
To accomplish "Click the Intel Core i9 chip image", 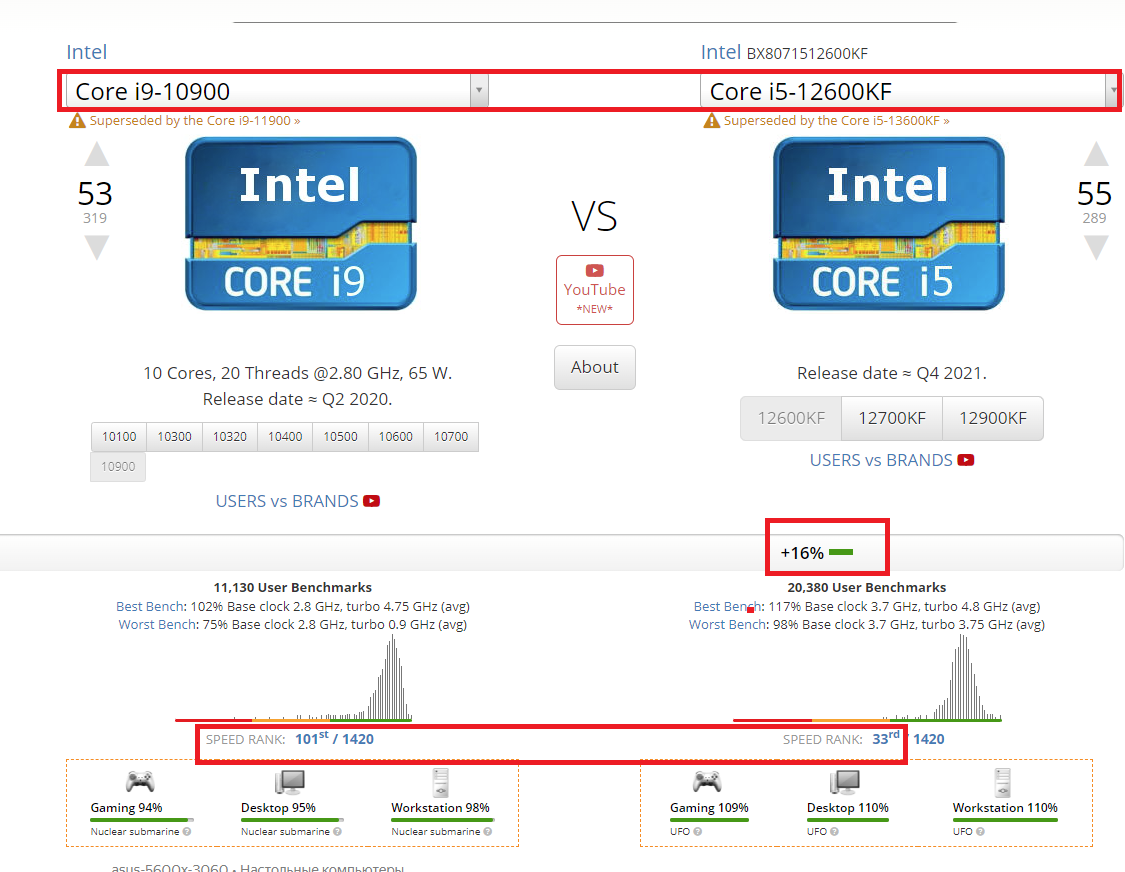I will pyautogui.click(x=301, y=224).
